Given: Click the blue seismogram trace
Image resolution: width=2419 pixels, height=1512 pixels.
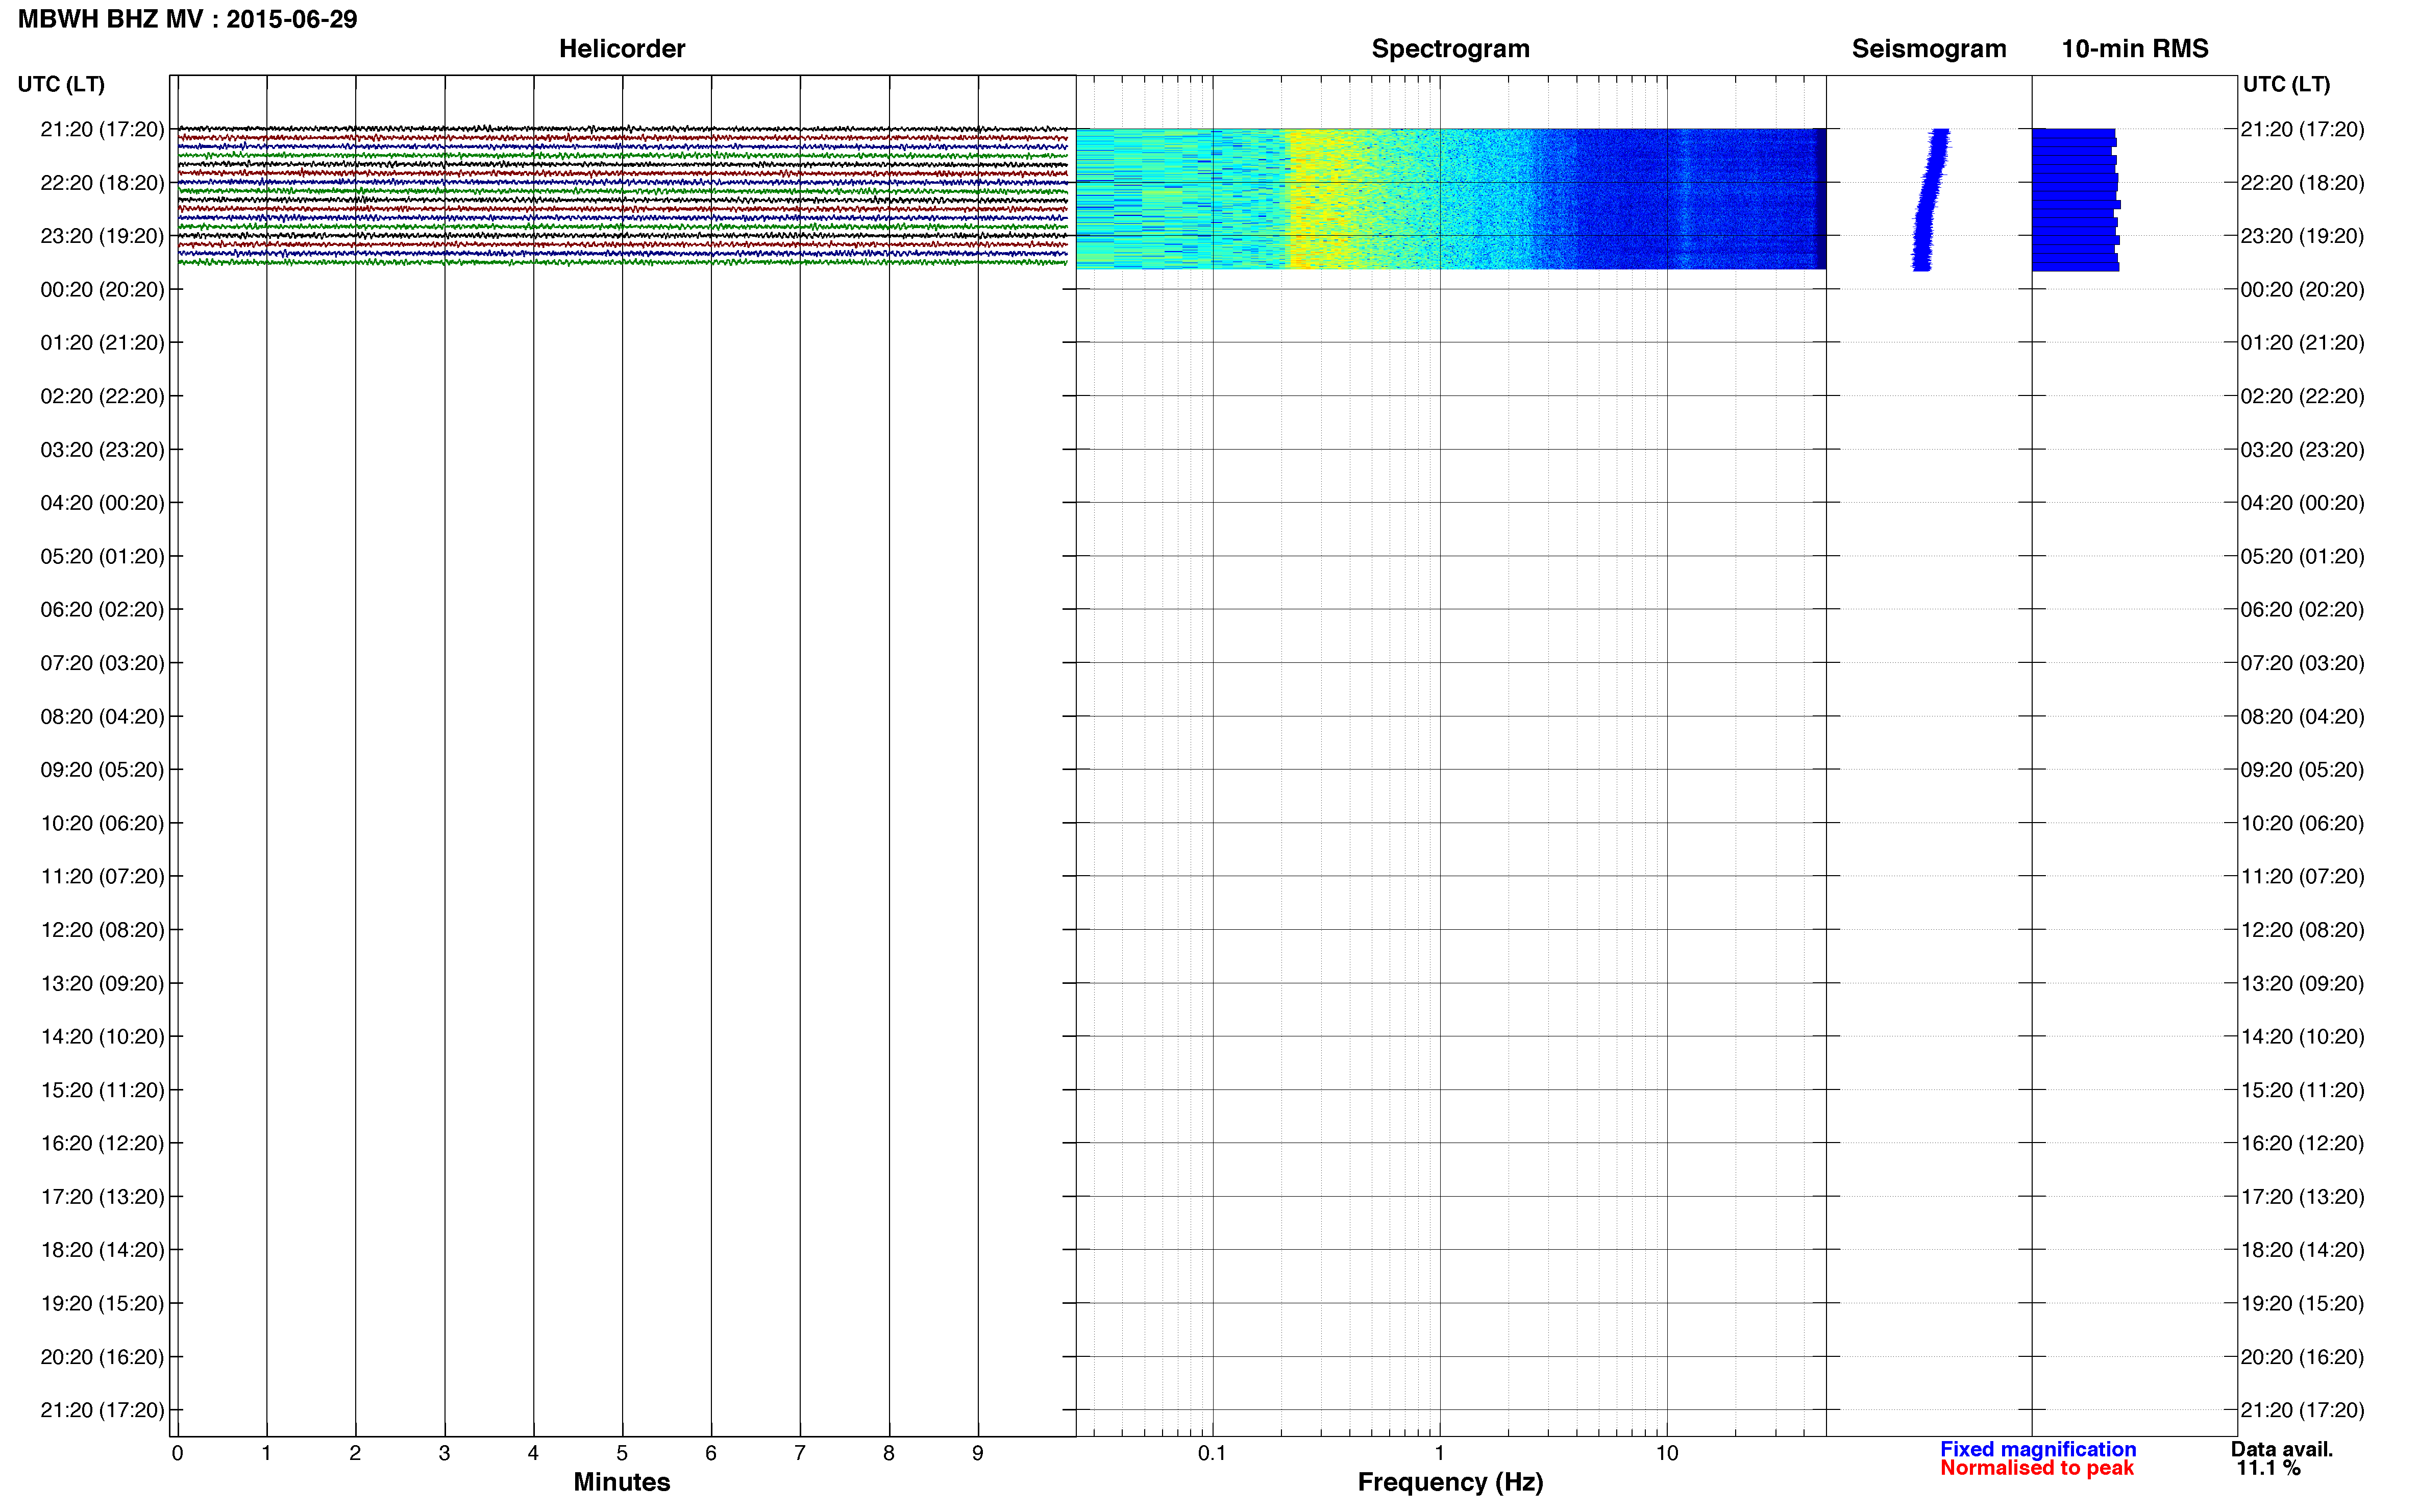Looking at the screenshot, I should tap(1931, 199).
